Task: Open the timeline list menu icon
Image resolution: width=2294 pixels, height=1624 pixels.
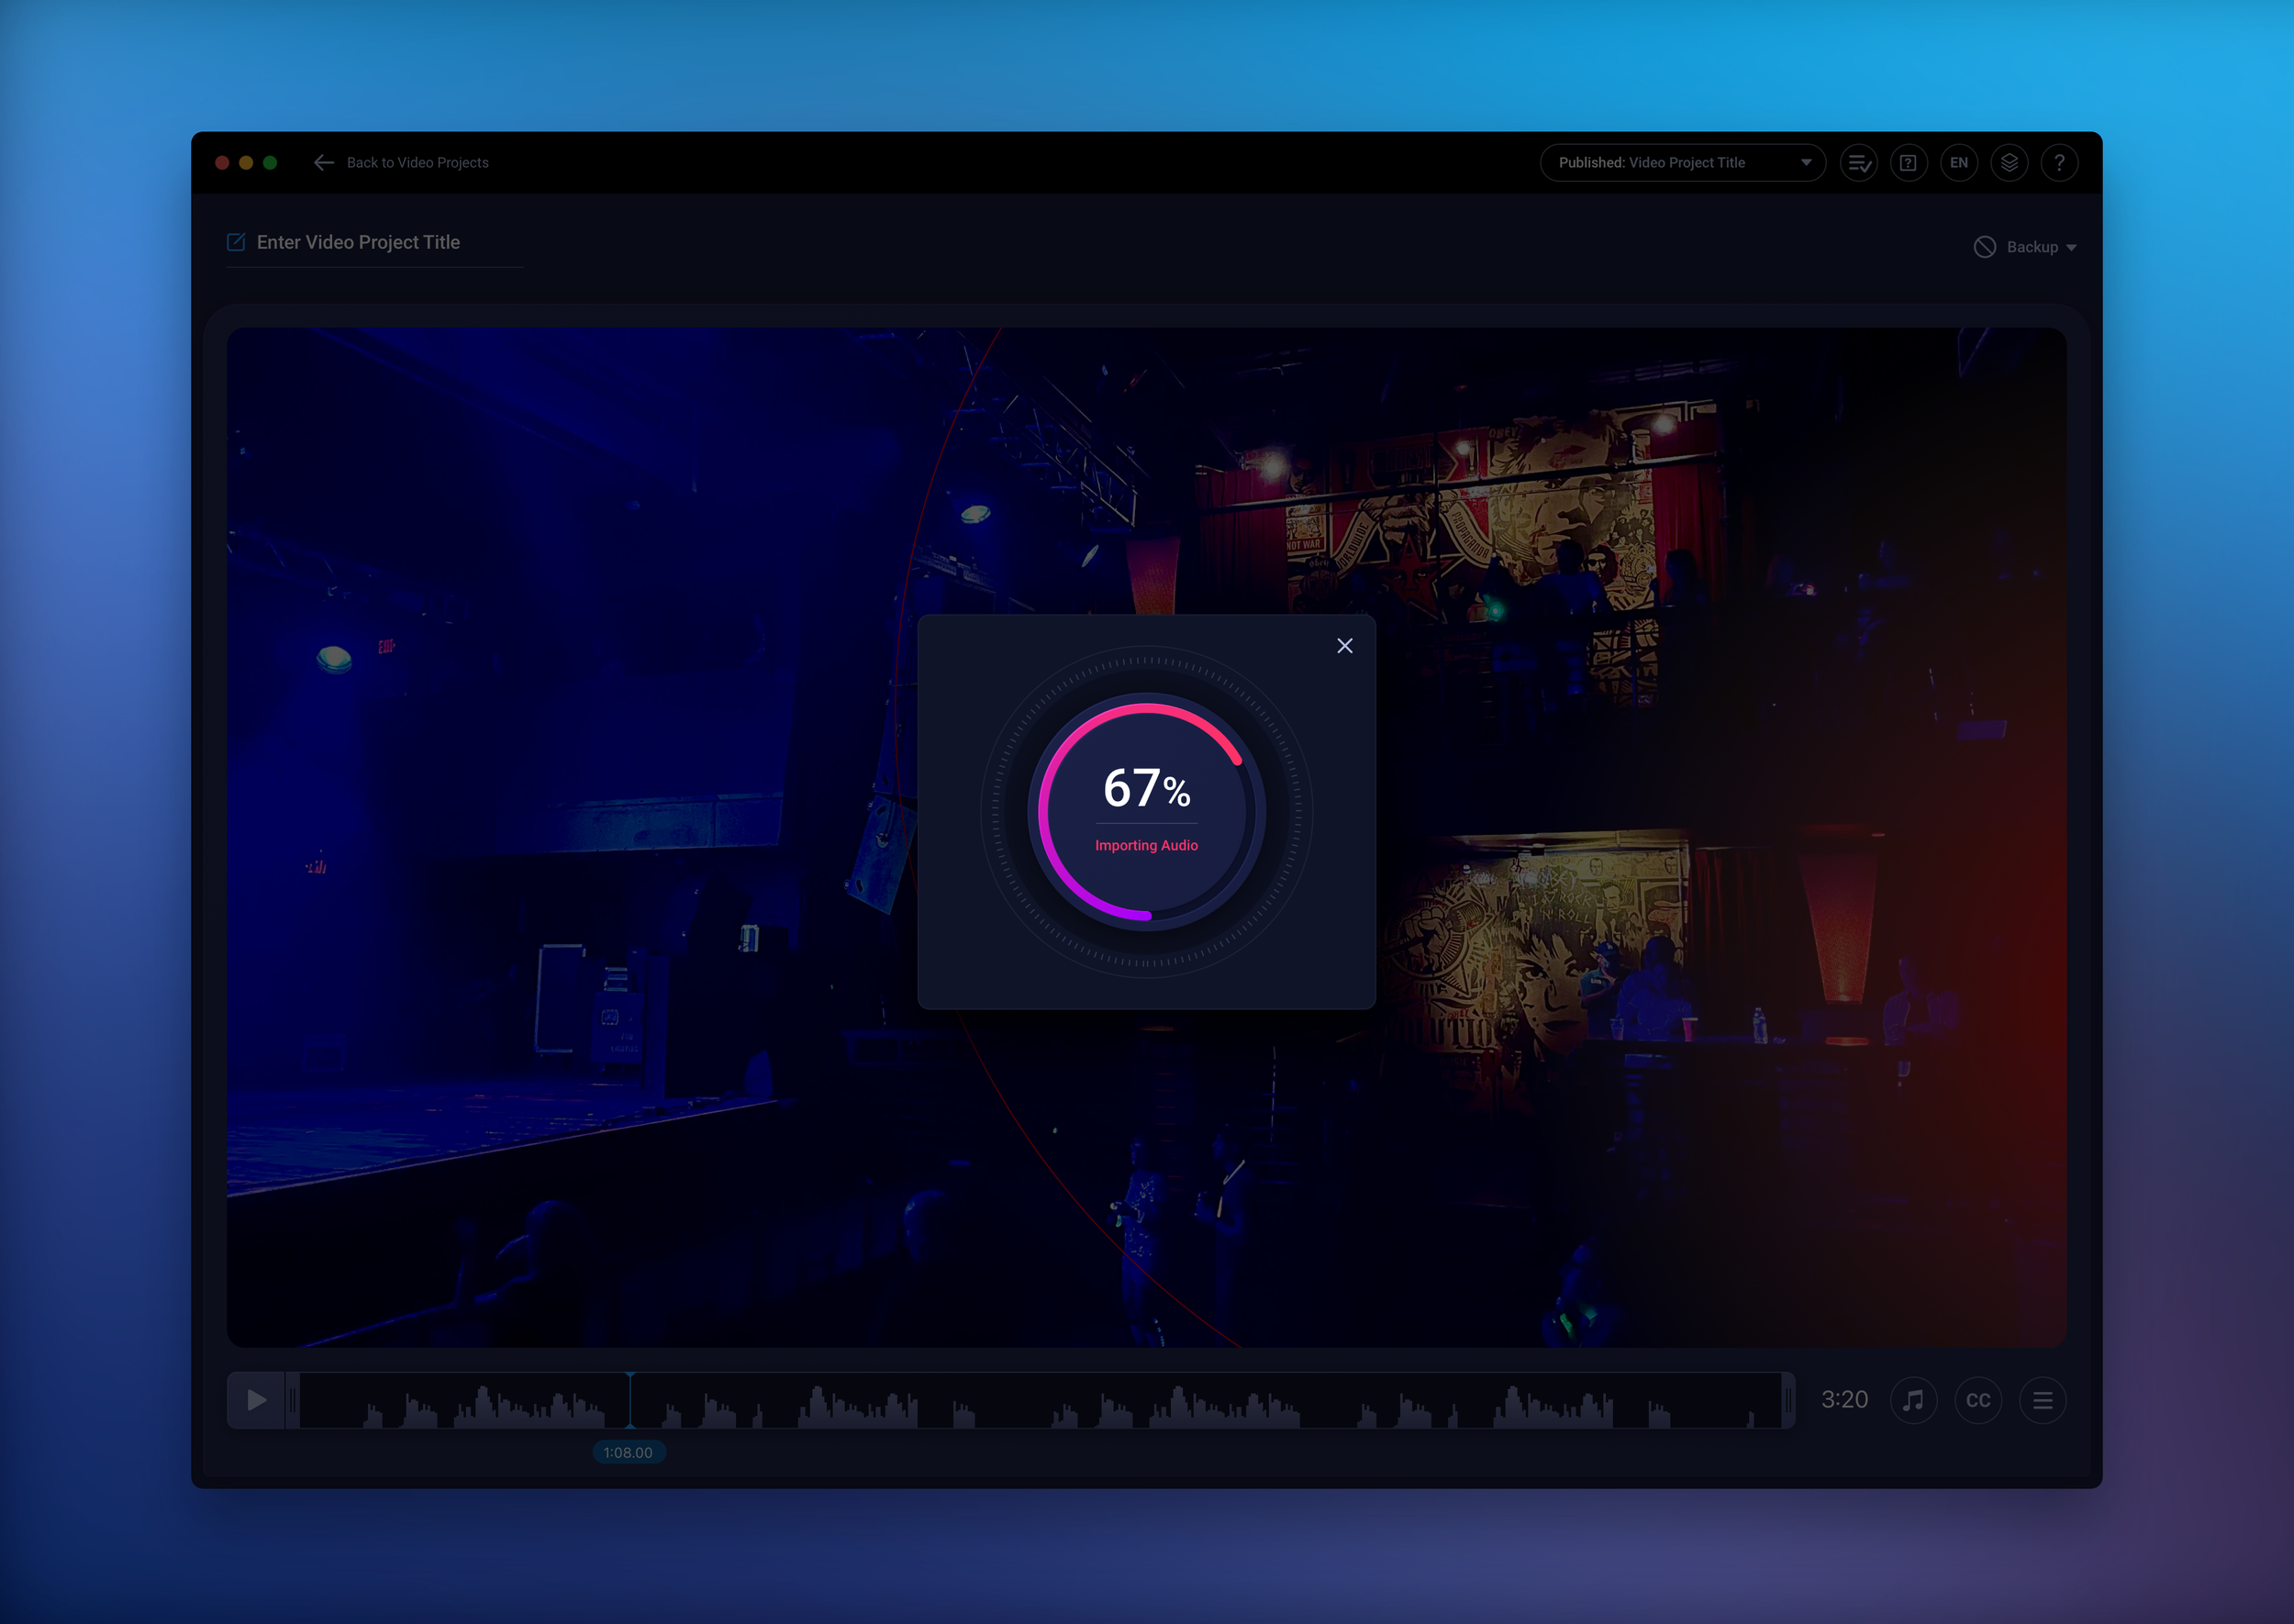Action: pos(2043,1400)
